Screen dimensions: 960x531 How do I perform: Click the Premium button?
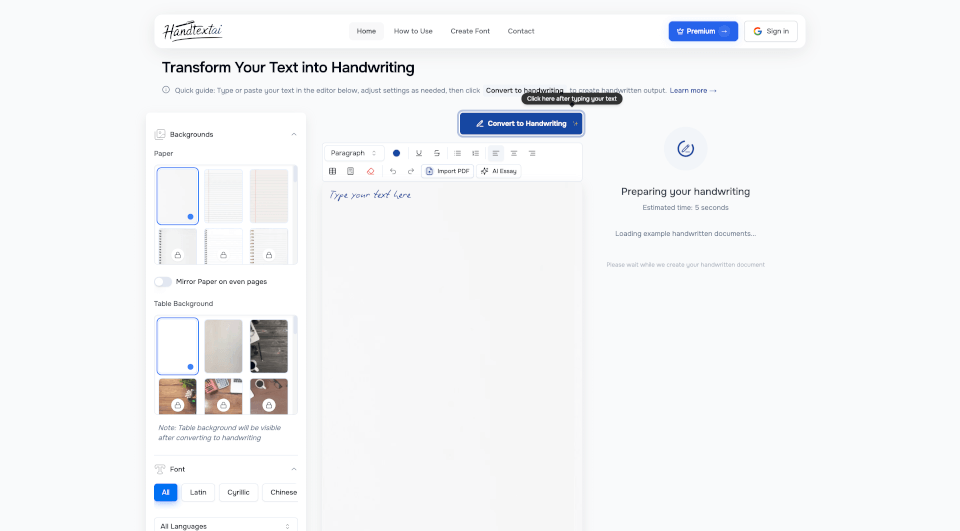click(703, 31)
